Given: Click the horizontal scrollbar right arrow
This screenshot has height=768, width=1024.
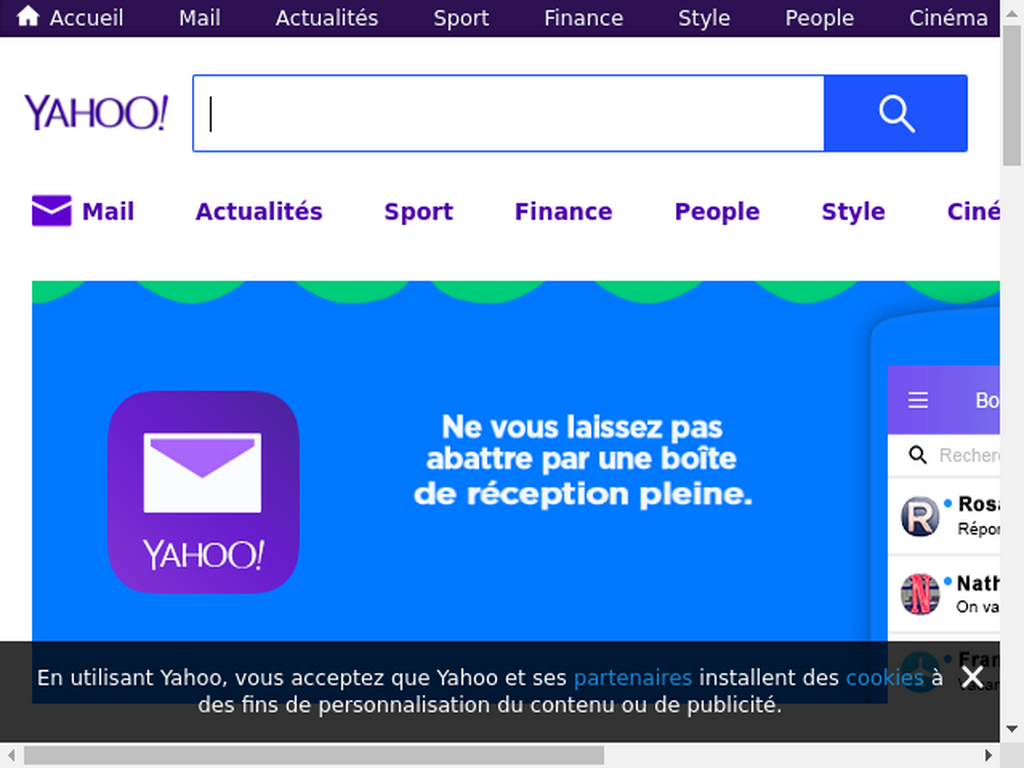Looking at the screenshot, I should tap(989, 756).
